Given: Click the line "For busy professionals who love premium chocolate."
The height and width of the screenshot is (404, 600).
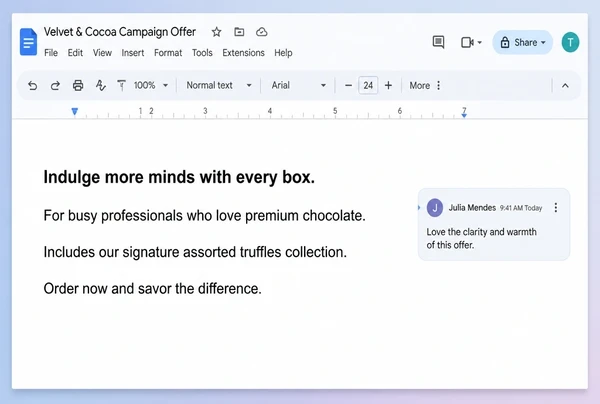Looking at the screenshot, I should [205, 215].
